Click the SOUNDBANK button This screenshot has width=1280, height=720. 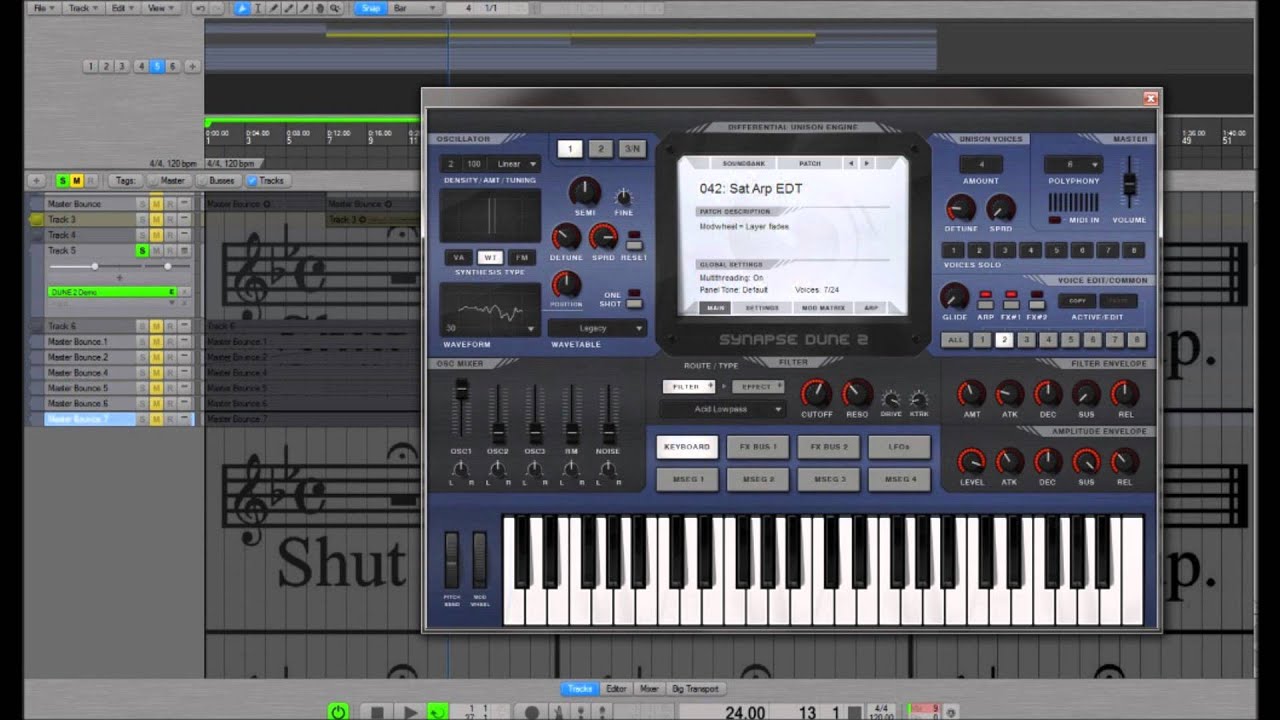click(x=743, y=163)
